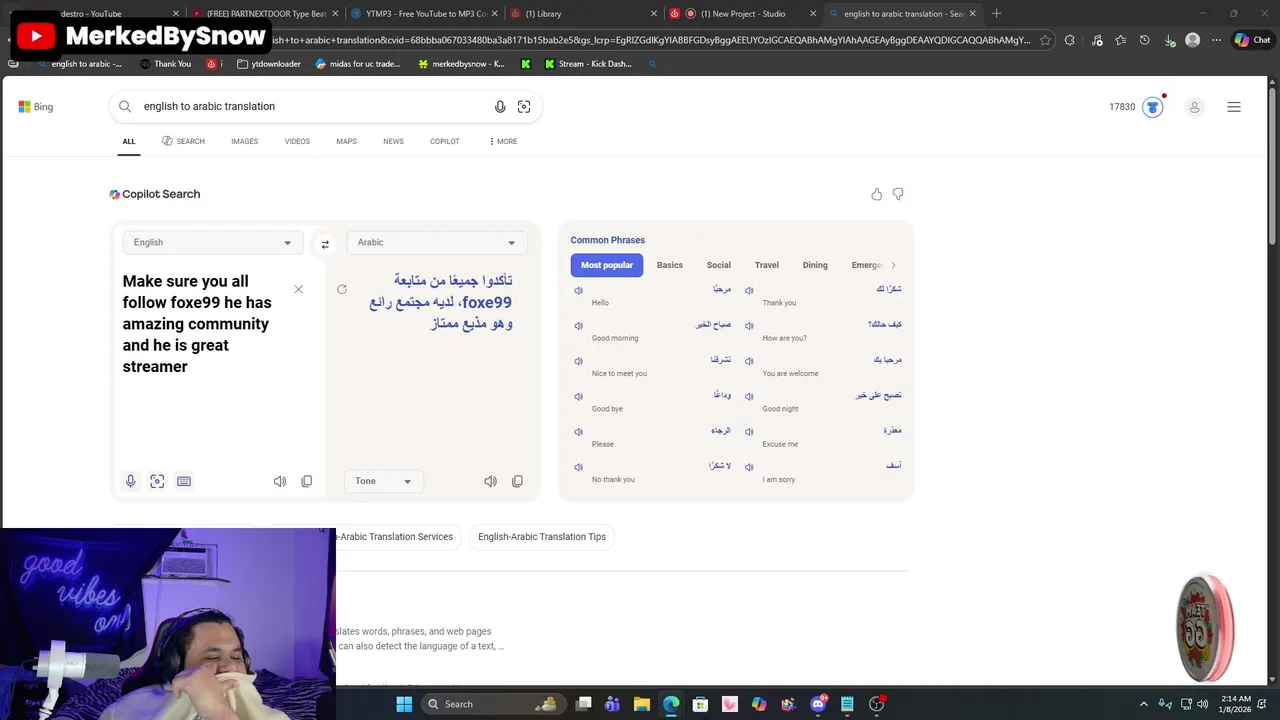Image resolution: width=1280 pixels, height=720 pixels.
Task: Expand the MORE search options menu
Action: pos(503,141)
